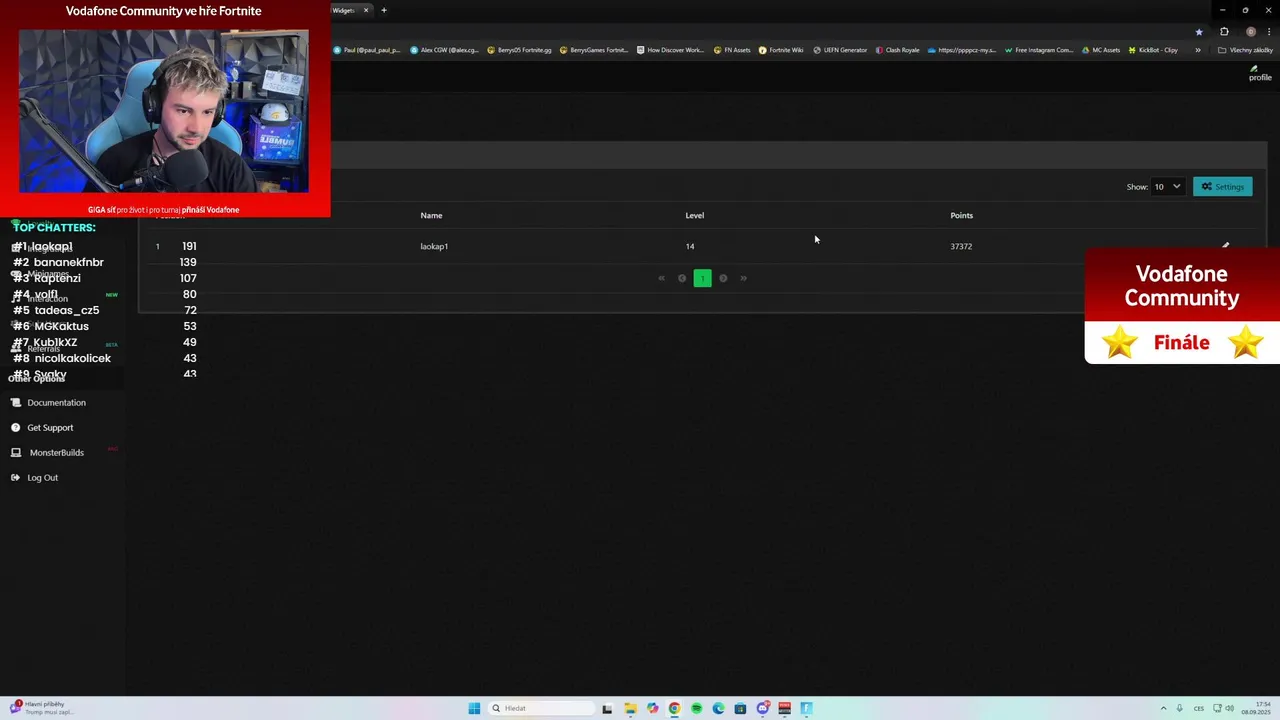The height and width of the screenshot is (720, 1280).
Task: Open the Get Support sidebar link
Action: 50,428
